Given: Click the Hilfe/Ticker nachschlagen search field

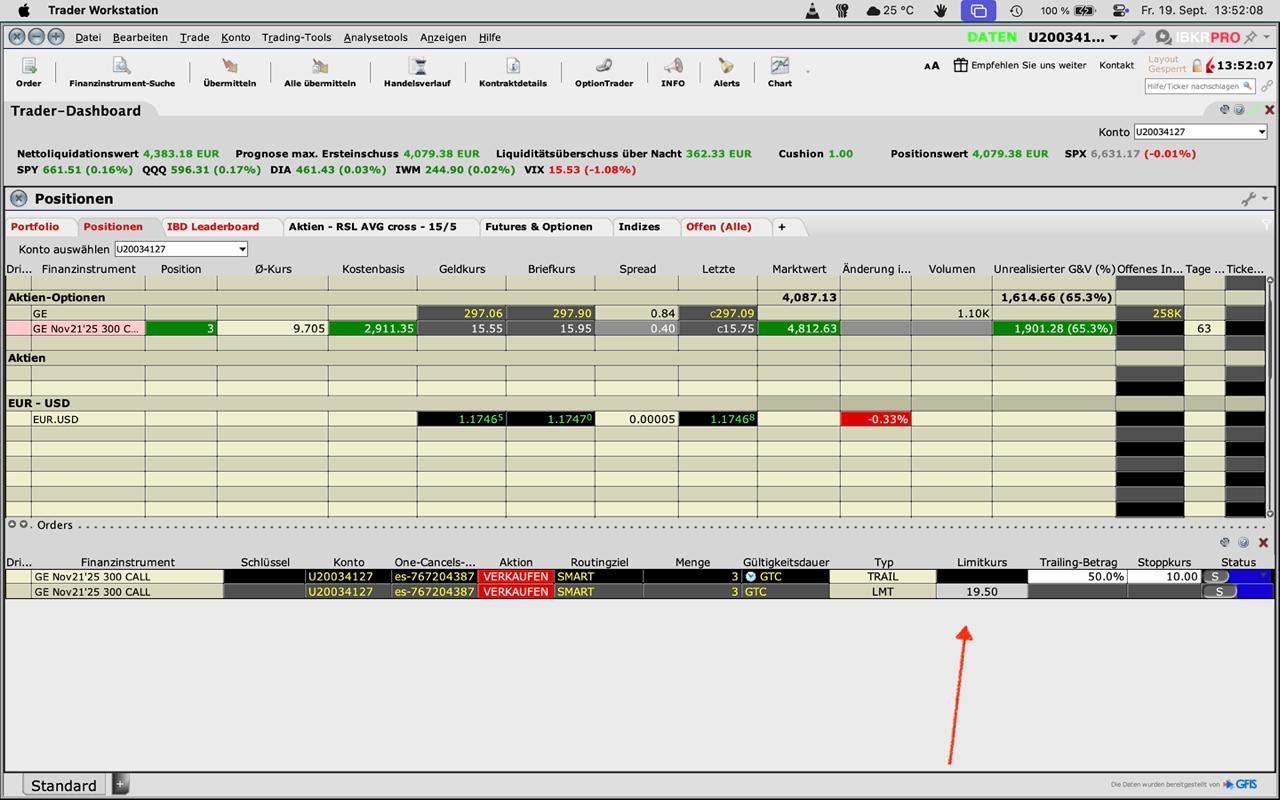Looking at the screenshot, I should pyautogui.click(x=1198, y=87).
